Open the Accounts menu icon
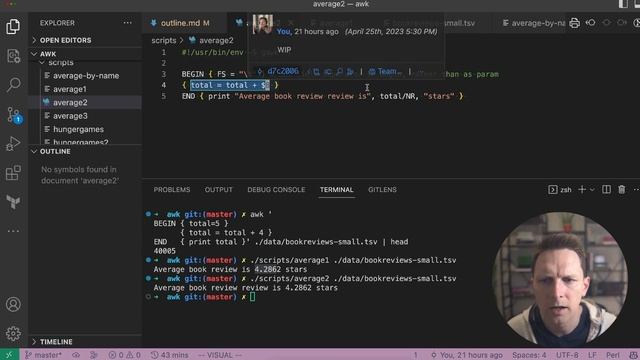The height and width of the screenshot is (360, 640). (x=13, y=304)
